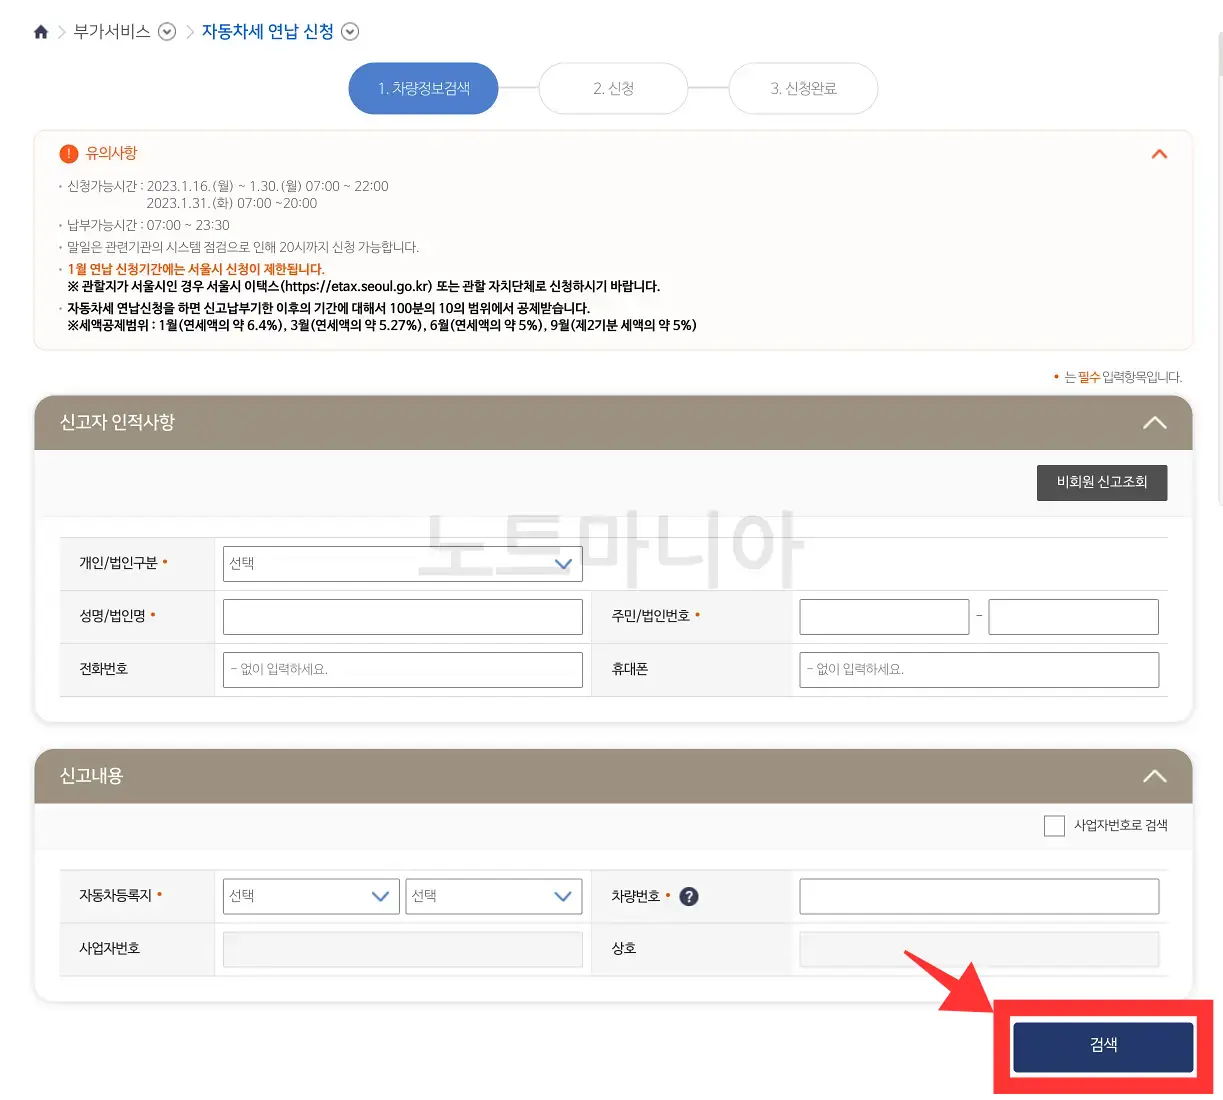Collapse the 유의사항 notice panel

click(x=1159, y=153)
